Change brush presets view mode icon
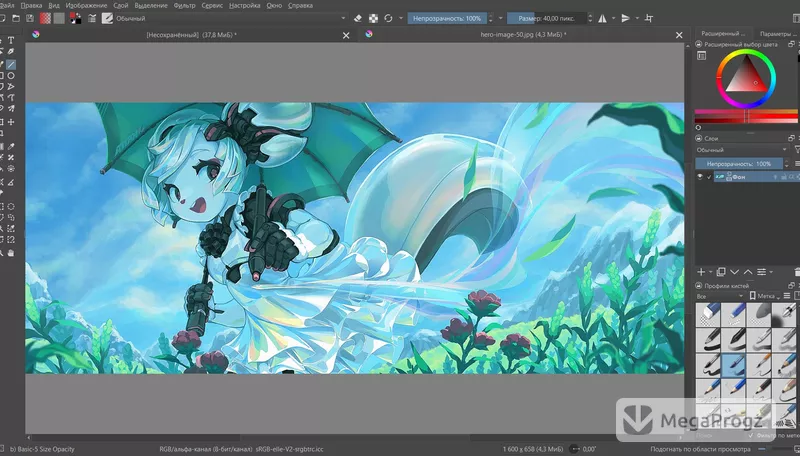This screenshot has width=800, height=456. pos(787,296)
